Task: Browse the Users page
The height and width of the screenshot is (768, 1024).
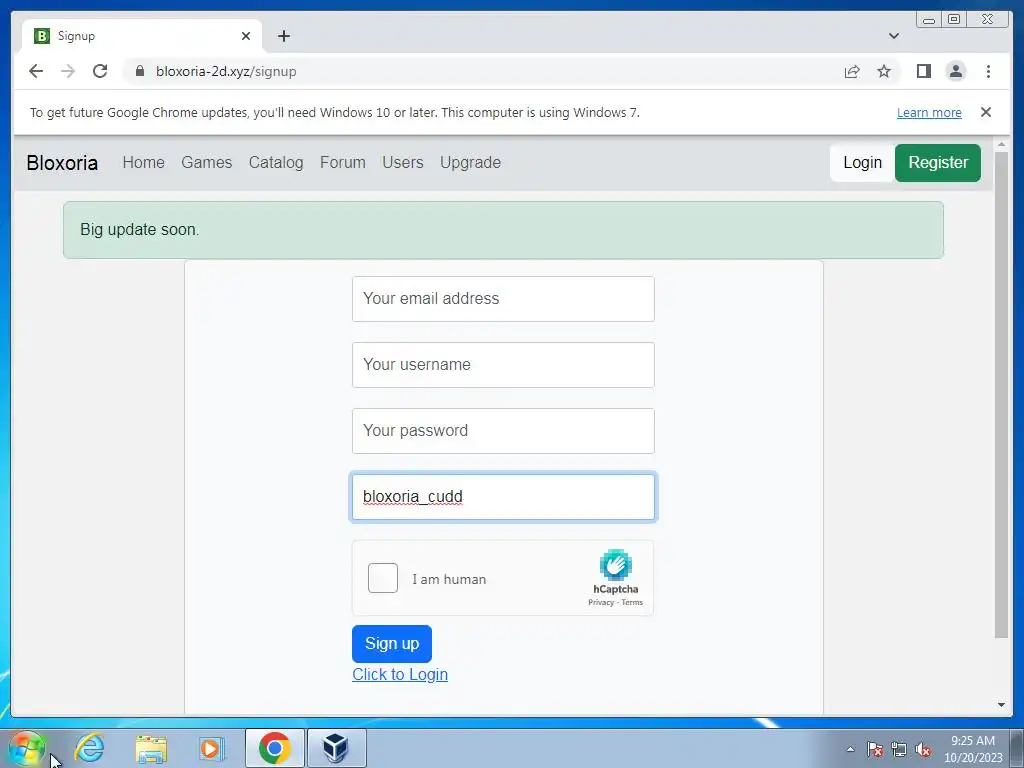Action: pyautogui.click(x=402, y=163)
